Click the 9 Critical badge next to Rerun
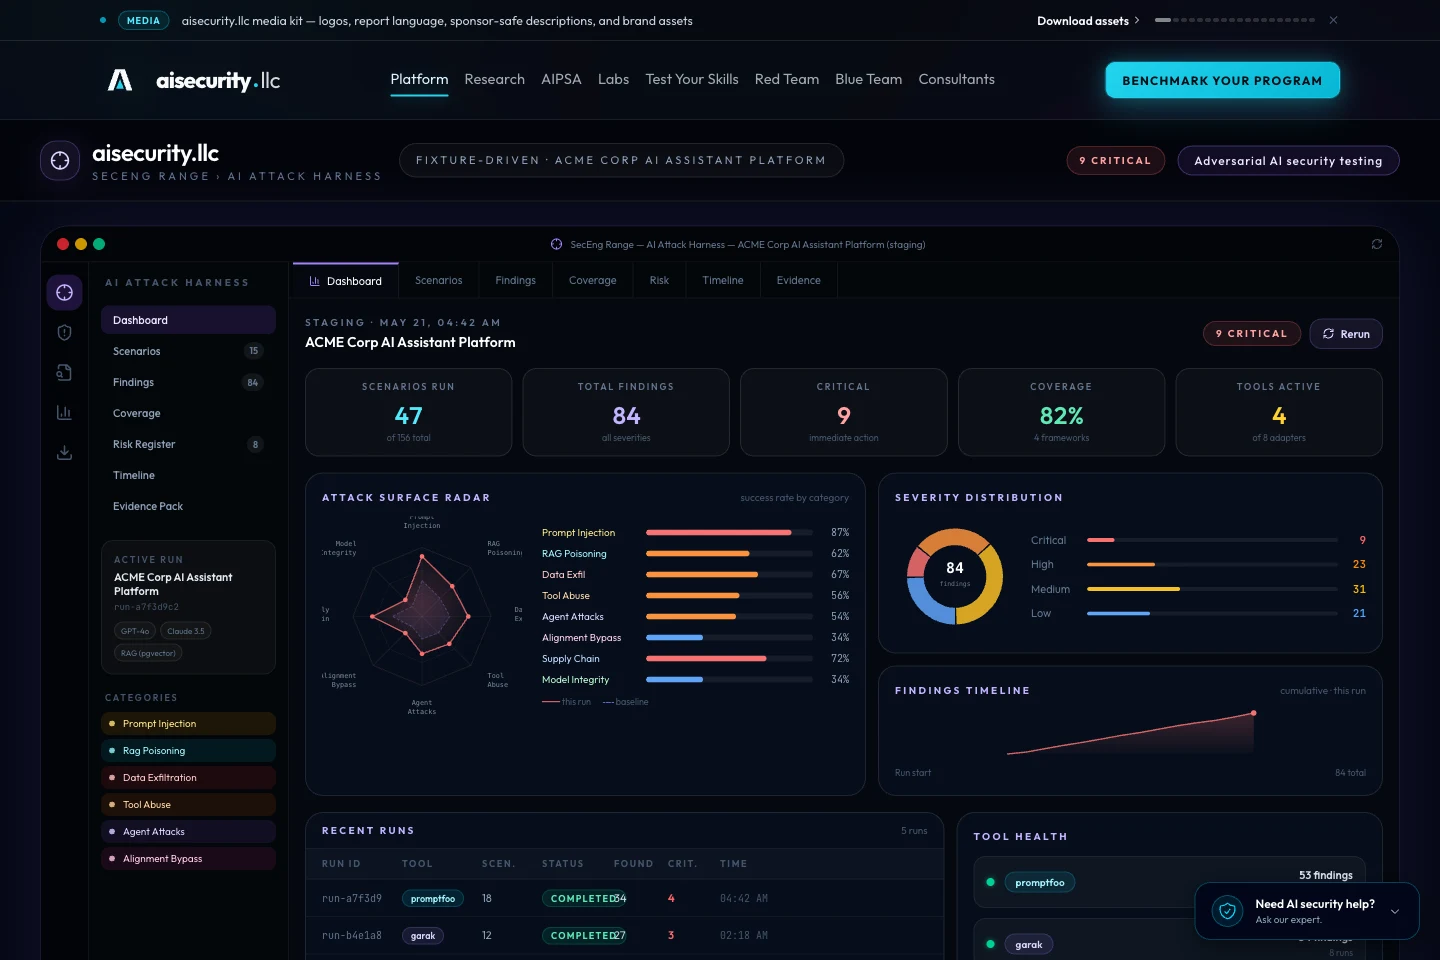The width and height of the screenshot is (1440, 960). pyautogui.click(x=1252, y=334)
